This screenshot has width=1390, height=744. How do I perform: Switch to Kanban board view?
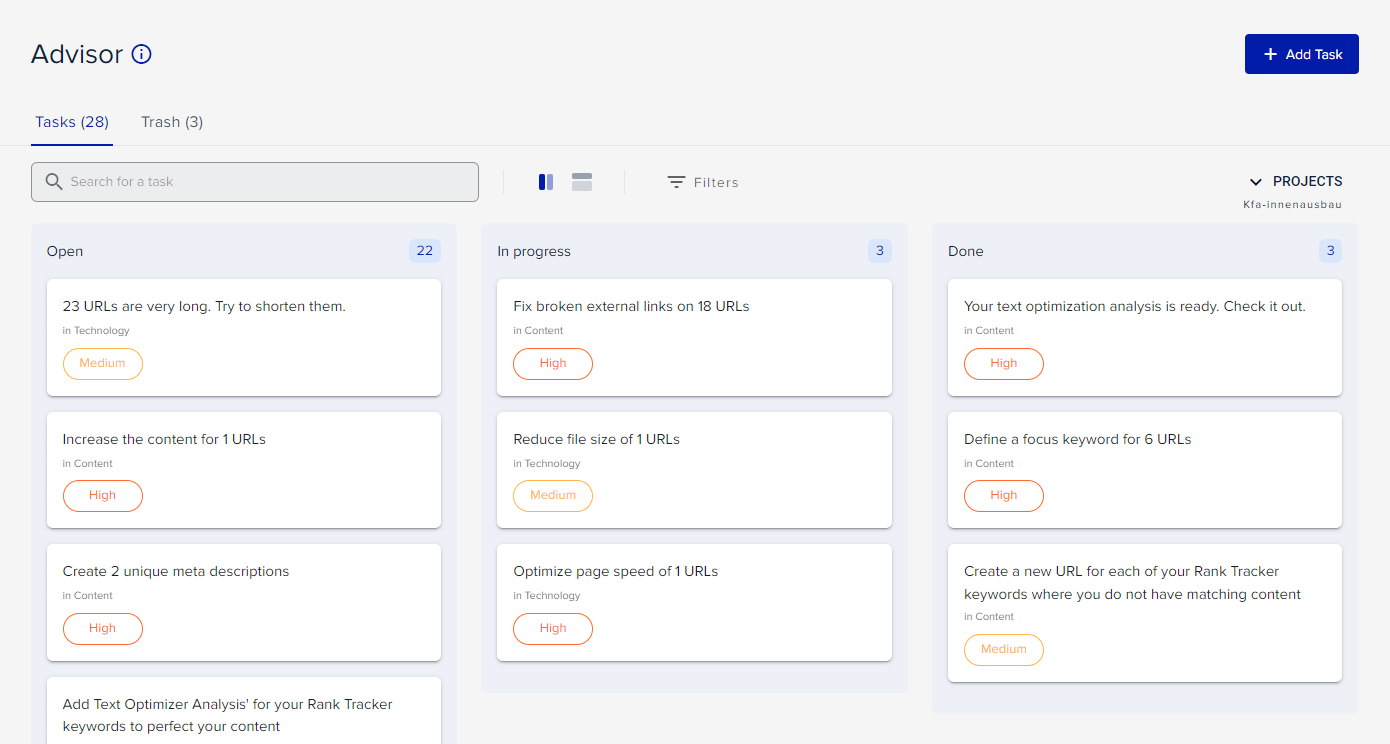(545, 181)
